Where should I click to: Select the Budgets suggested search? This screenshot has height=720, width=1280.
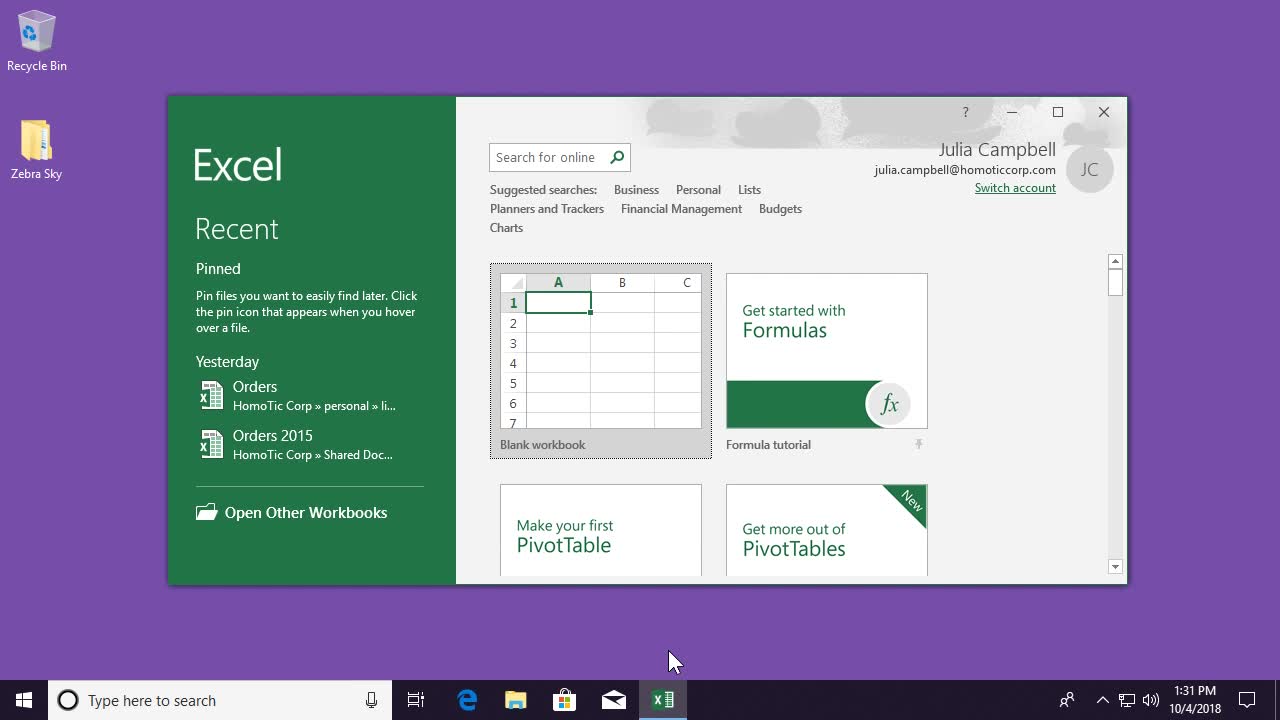[x=780, y=208]
